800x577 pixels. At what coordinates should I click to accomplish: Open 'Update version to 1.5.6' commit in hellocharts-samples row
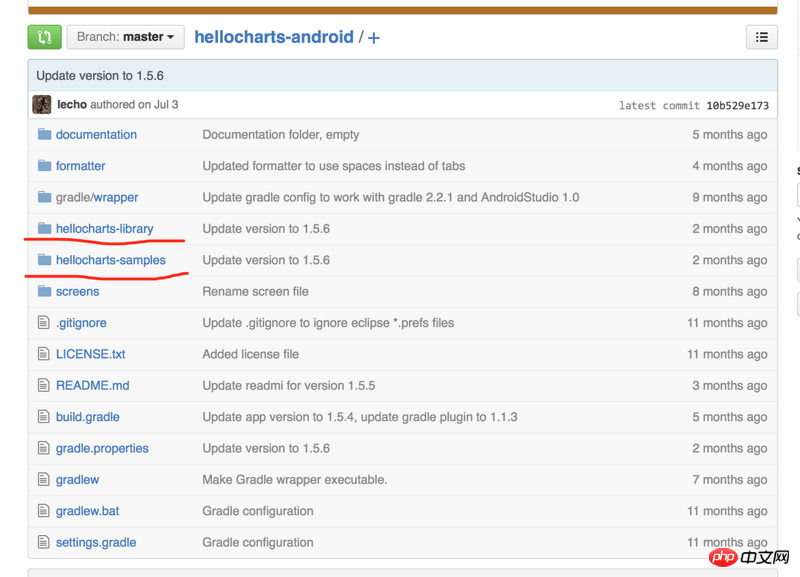266,260
